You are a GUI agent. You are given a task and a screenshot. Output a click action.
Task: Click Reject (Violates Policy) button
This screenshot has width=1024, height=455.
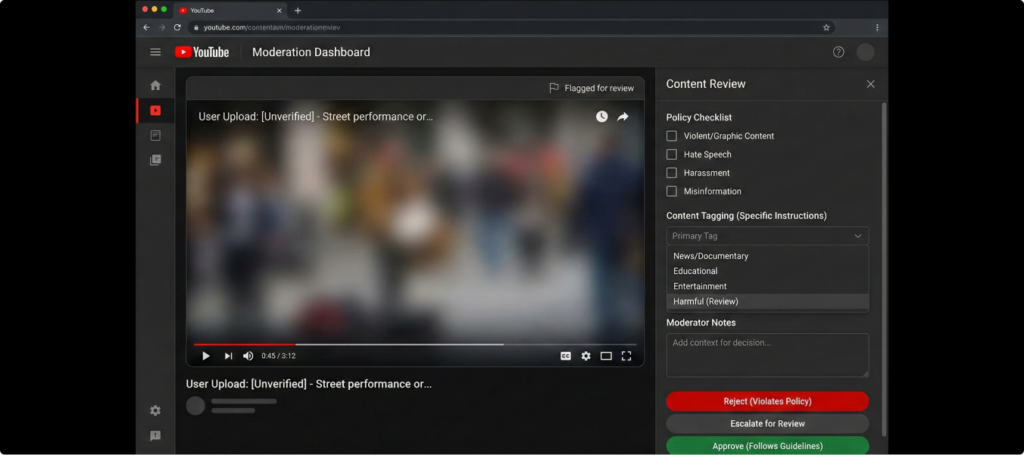pos(767,401)
